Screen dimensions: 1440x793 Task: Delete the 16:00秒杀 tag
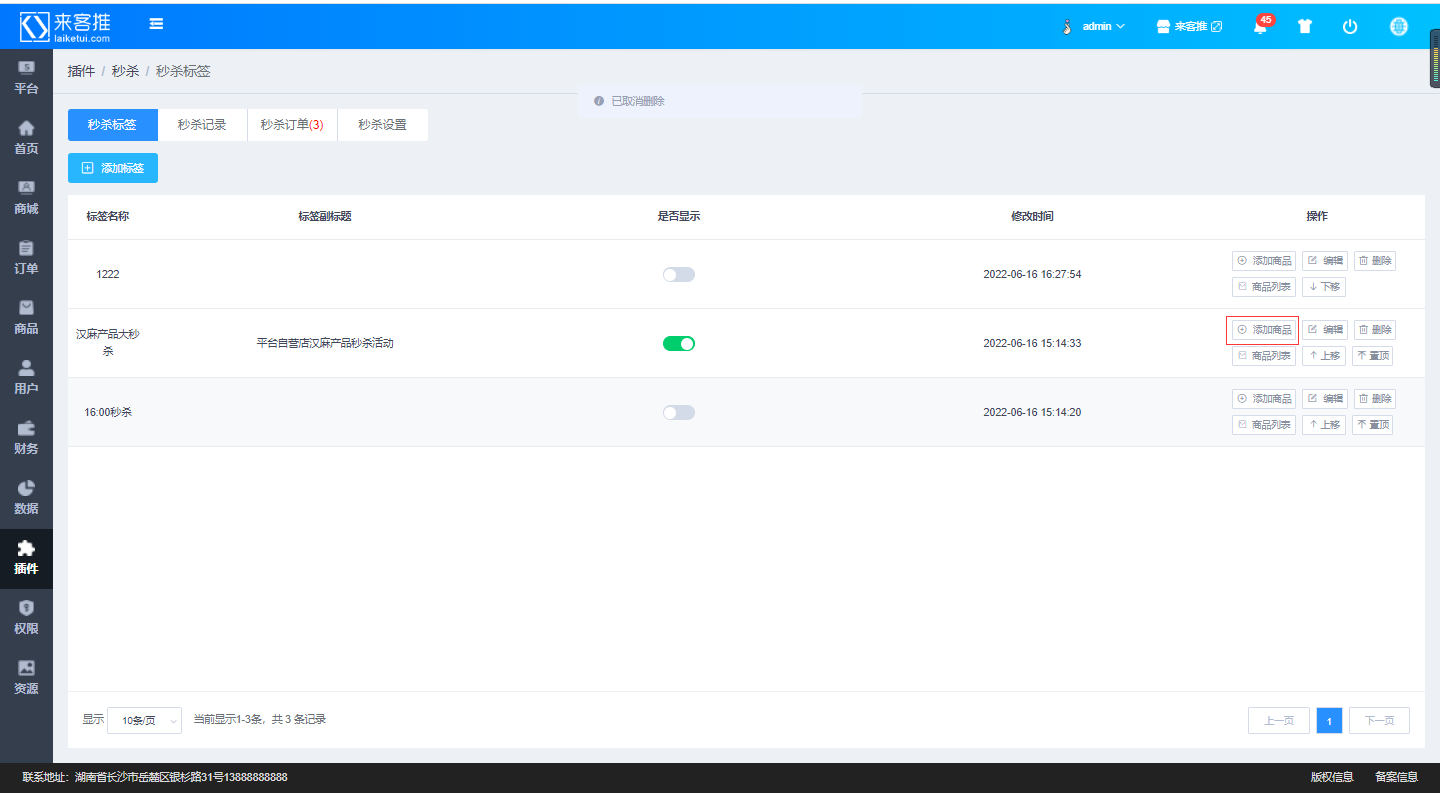[x=1375, y=399]
